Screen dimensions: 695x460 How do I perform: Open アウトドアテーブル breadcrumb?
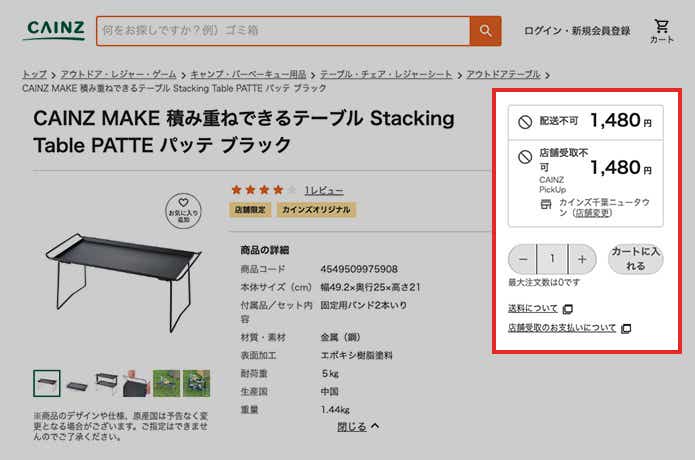click(x=503, y=74)
